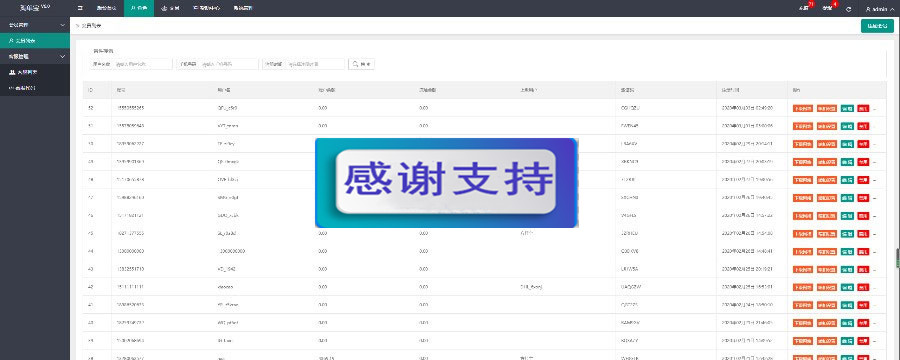Screen dimensions: 900x360
Task: Collapse the second sidebar group chevron
Action: tap(63, 56)
